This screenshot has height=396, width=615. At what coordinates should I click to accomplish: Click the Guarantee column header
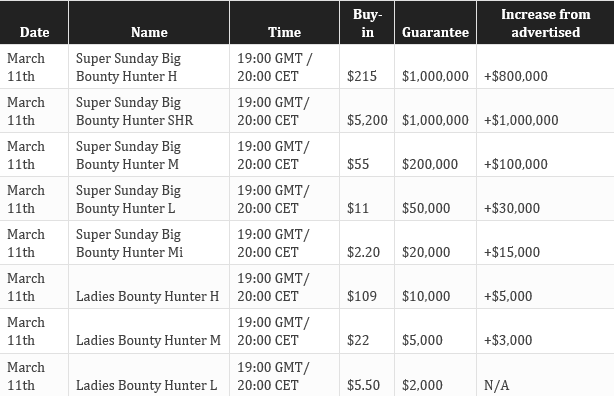pyautogui.click(x=435, y=22)
